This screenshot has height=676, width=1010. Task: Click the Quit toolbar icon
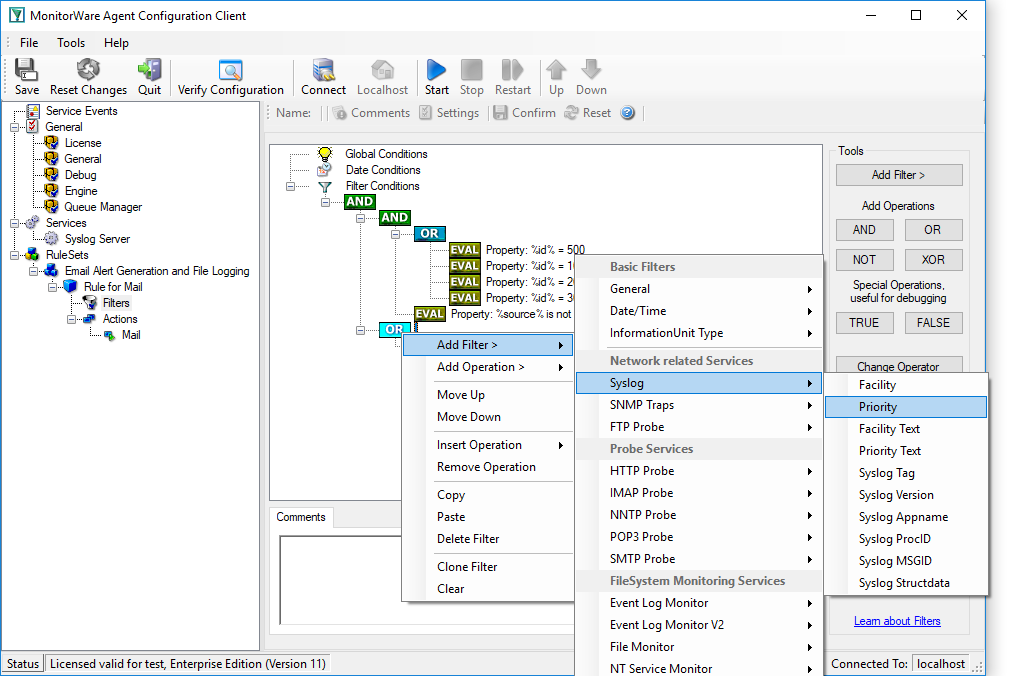[149, 70]
